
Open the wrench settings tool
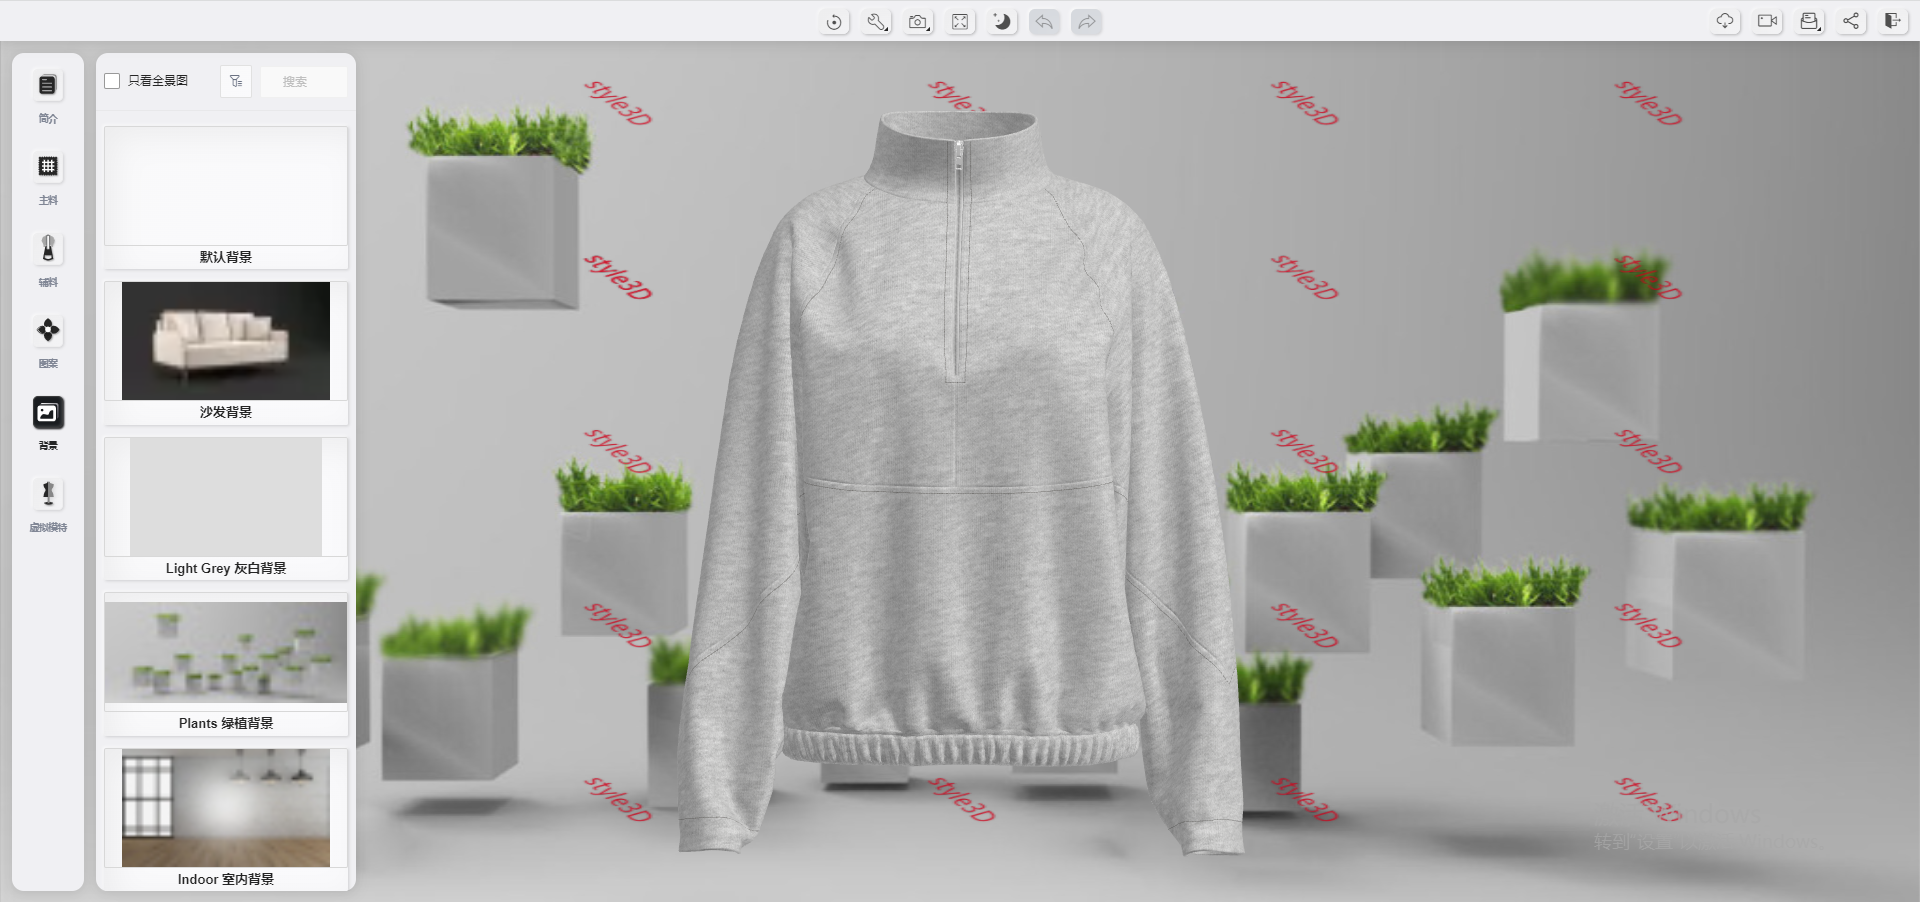coord(877,22)
